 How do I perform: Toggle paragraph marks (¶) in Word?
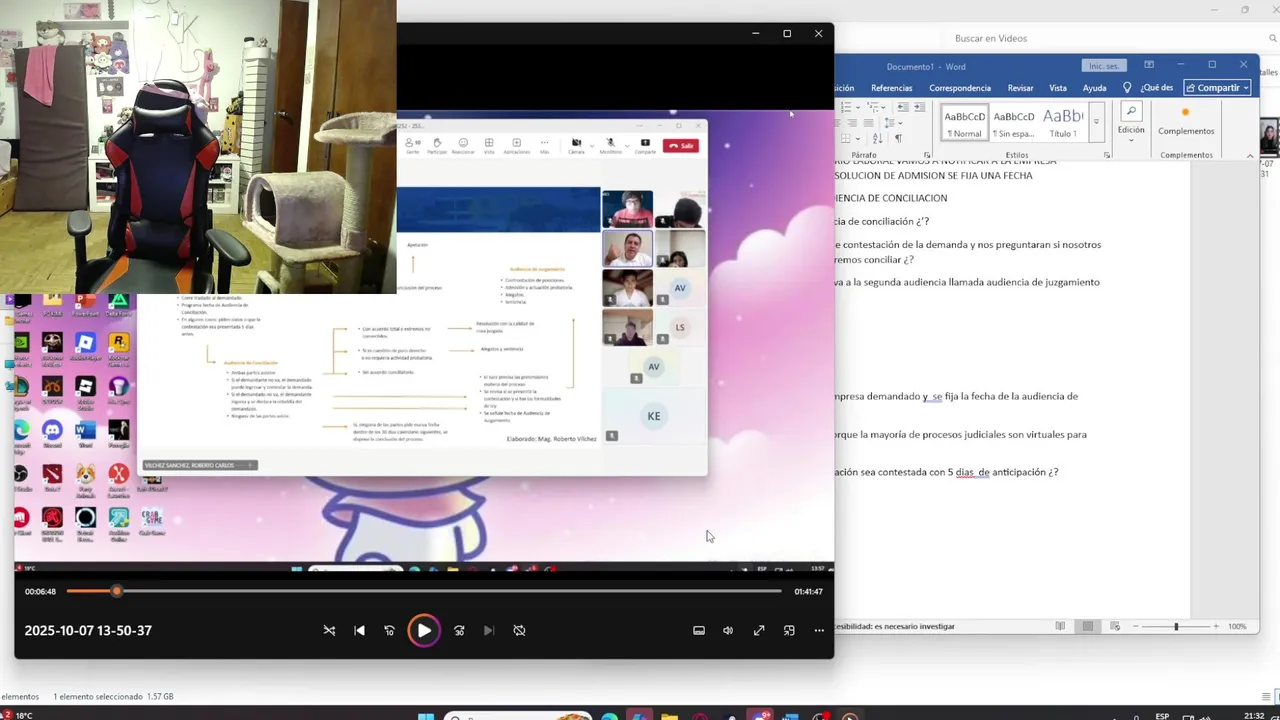(x=898, y=139)
